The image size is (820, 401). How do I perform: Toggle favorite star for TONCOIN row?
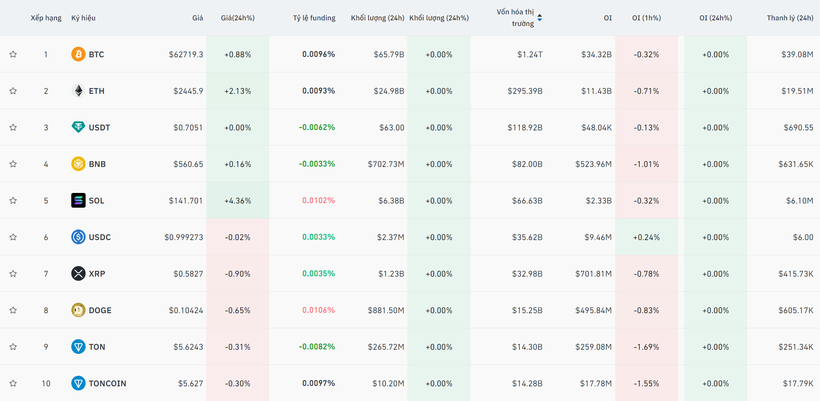pyautogui.click(x=13, y=383)
